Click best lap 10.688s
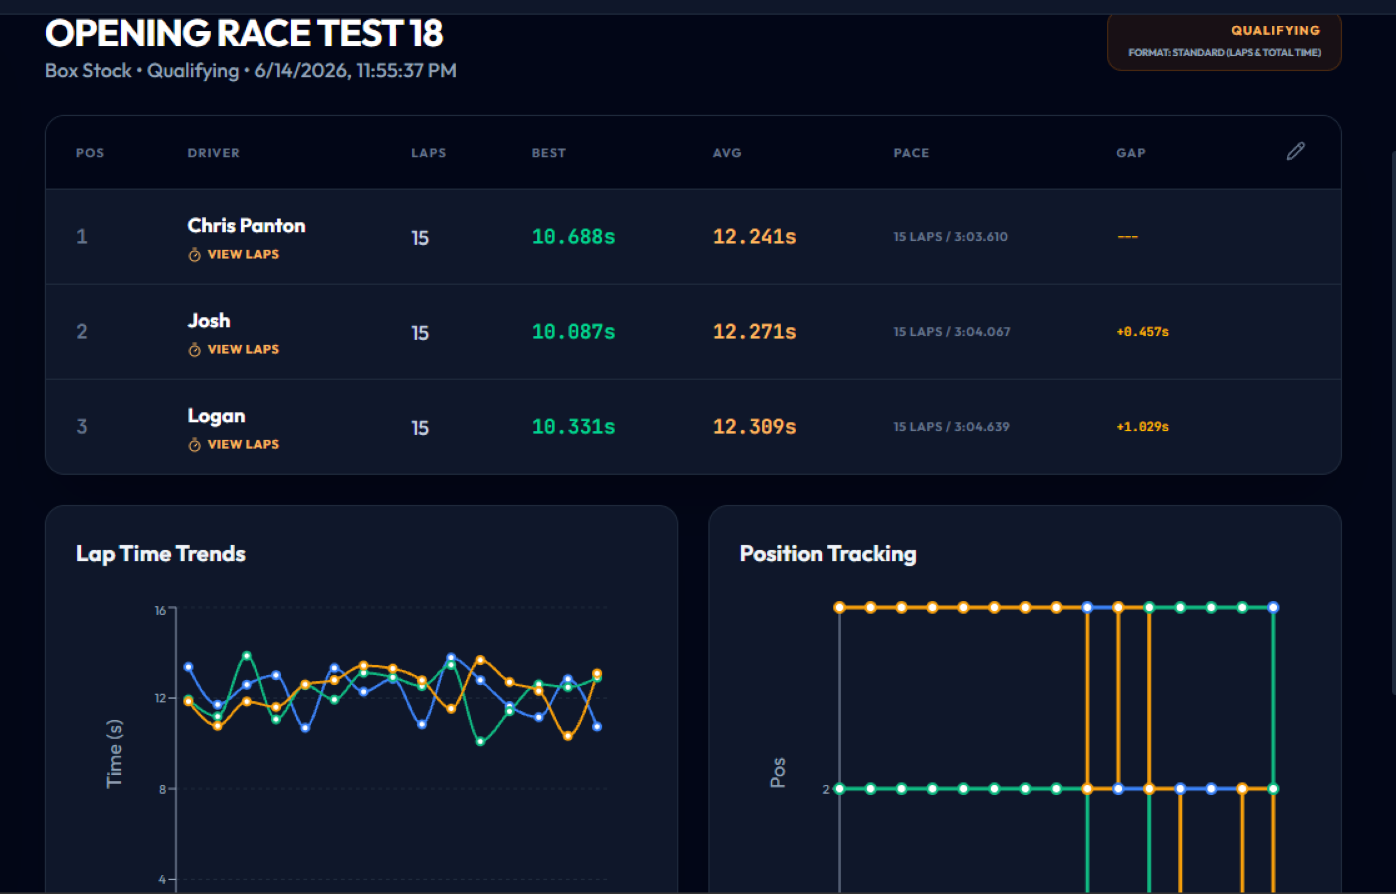Image resolution: width=1396 pixels, height=894 pixels. point(573,237)
